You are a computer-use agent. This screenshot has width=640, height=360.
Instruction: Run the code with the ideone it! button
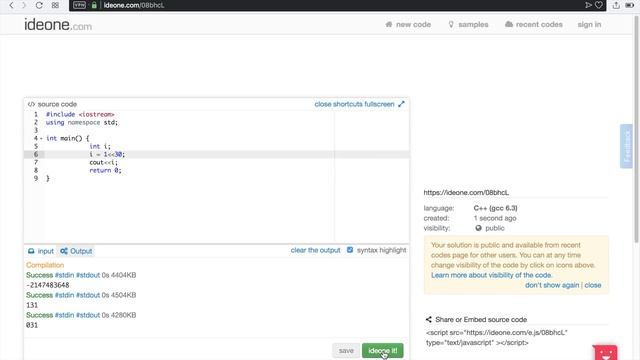click(382, 351)
